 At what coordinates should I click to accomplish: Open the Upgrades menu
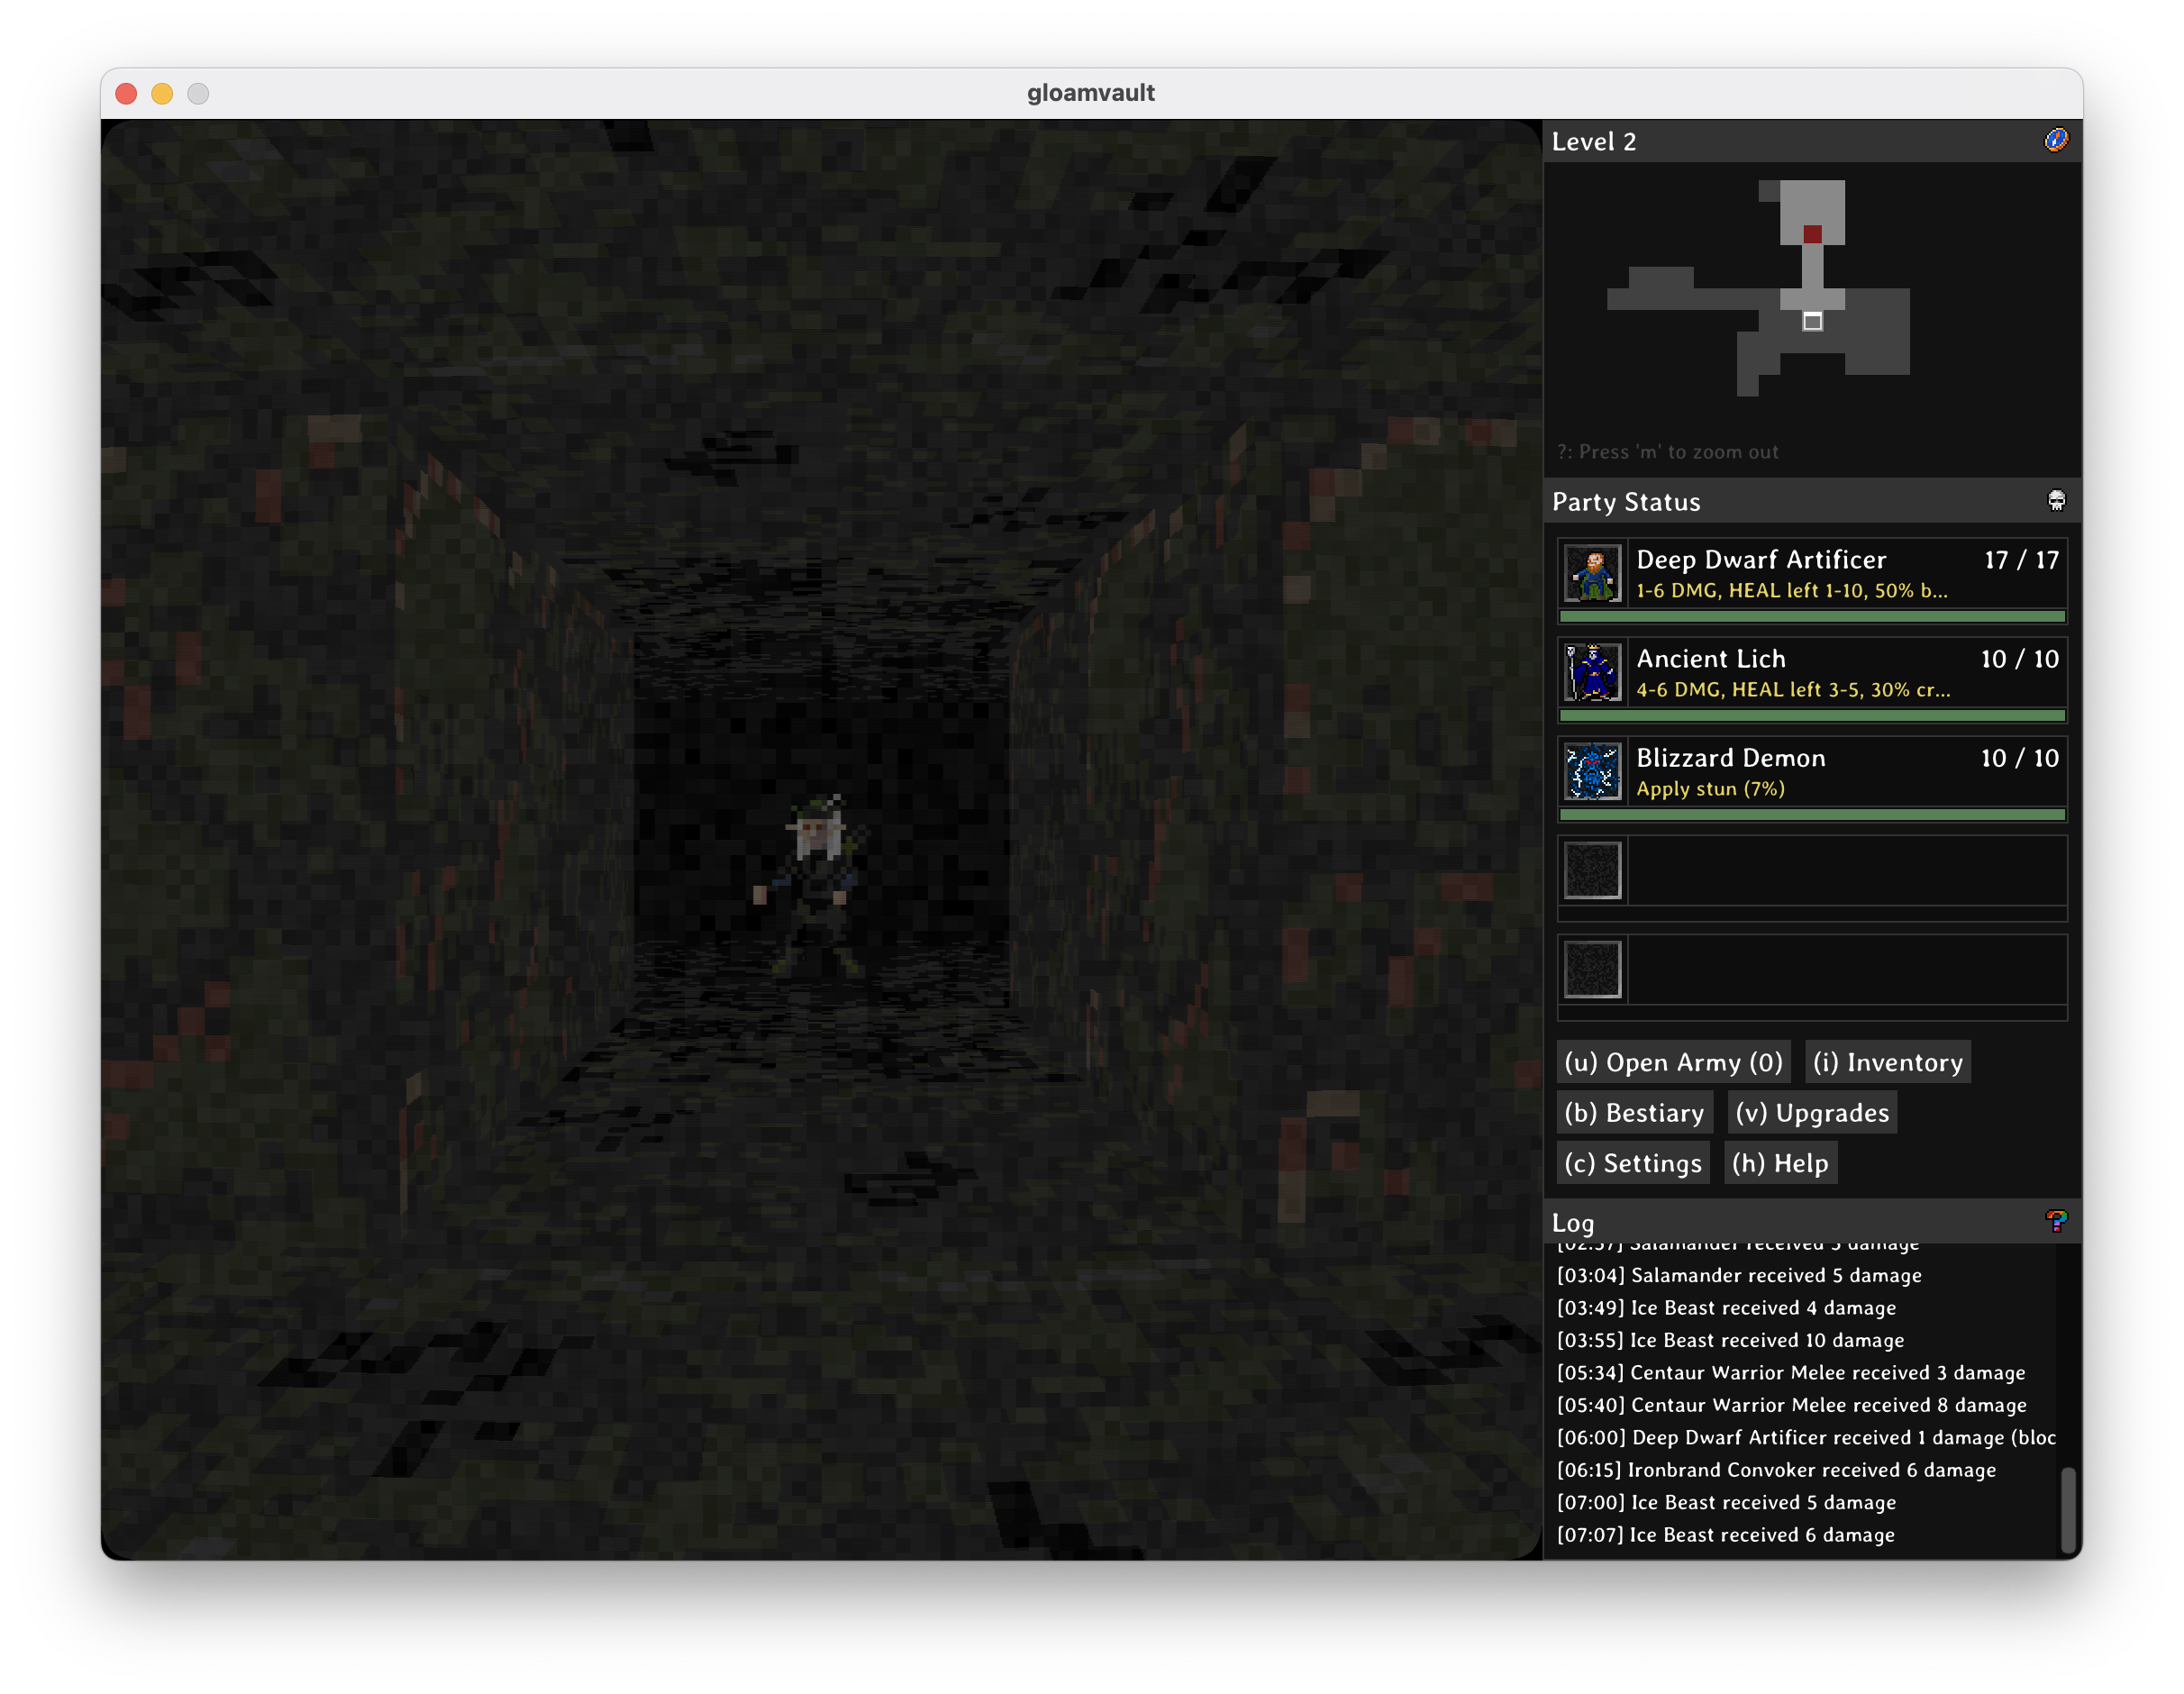[1811, 1113]
